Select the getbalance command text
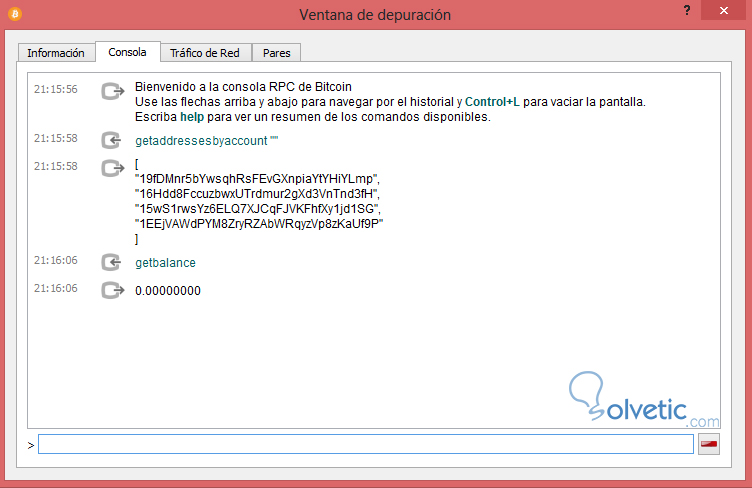Screen dimensions: 752x488 pyautogui.click(x=165, y=263)
